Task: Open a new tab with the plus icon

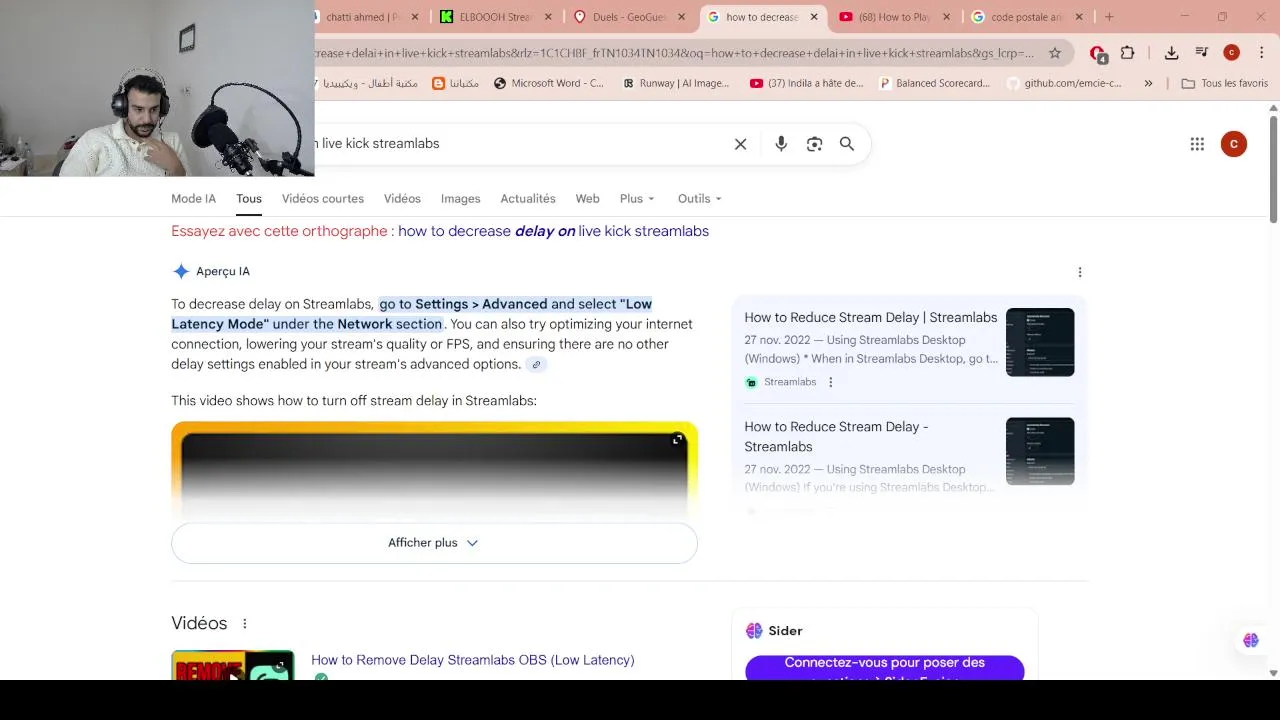Action: pos(1109,17)
